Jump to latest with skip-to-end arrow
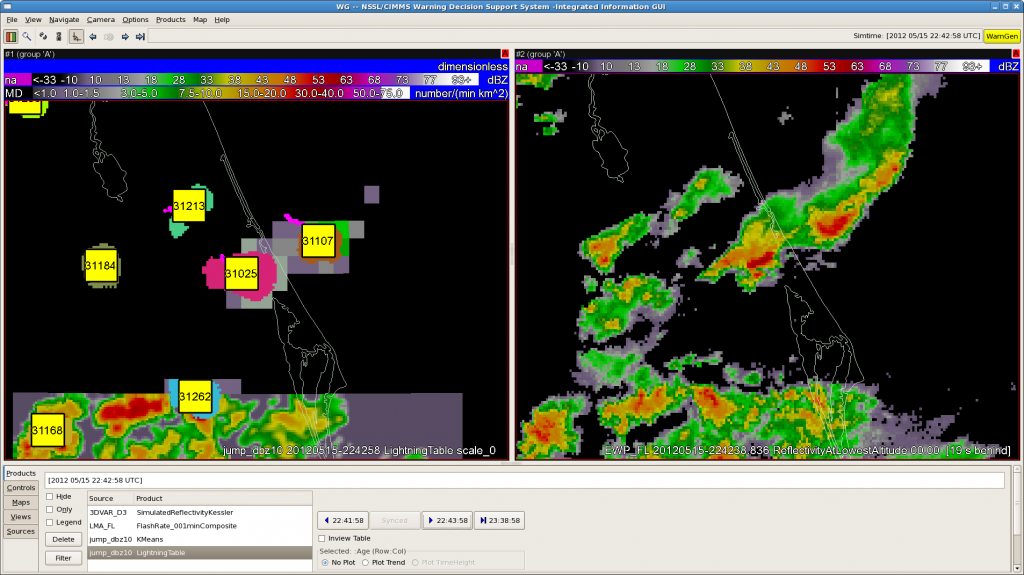 coord(141,36)
